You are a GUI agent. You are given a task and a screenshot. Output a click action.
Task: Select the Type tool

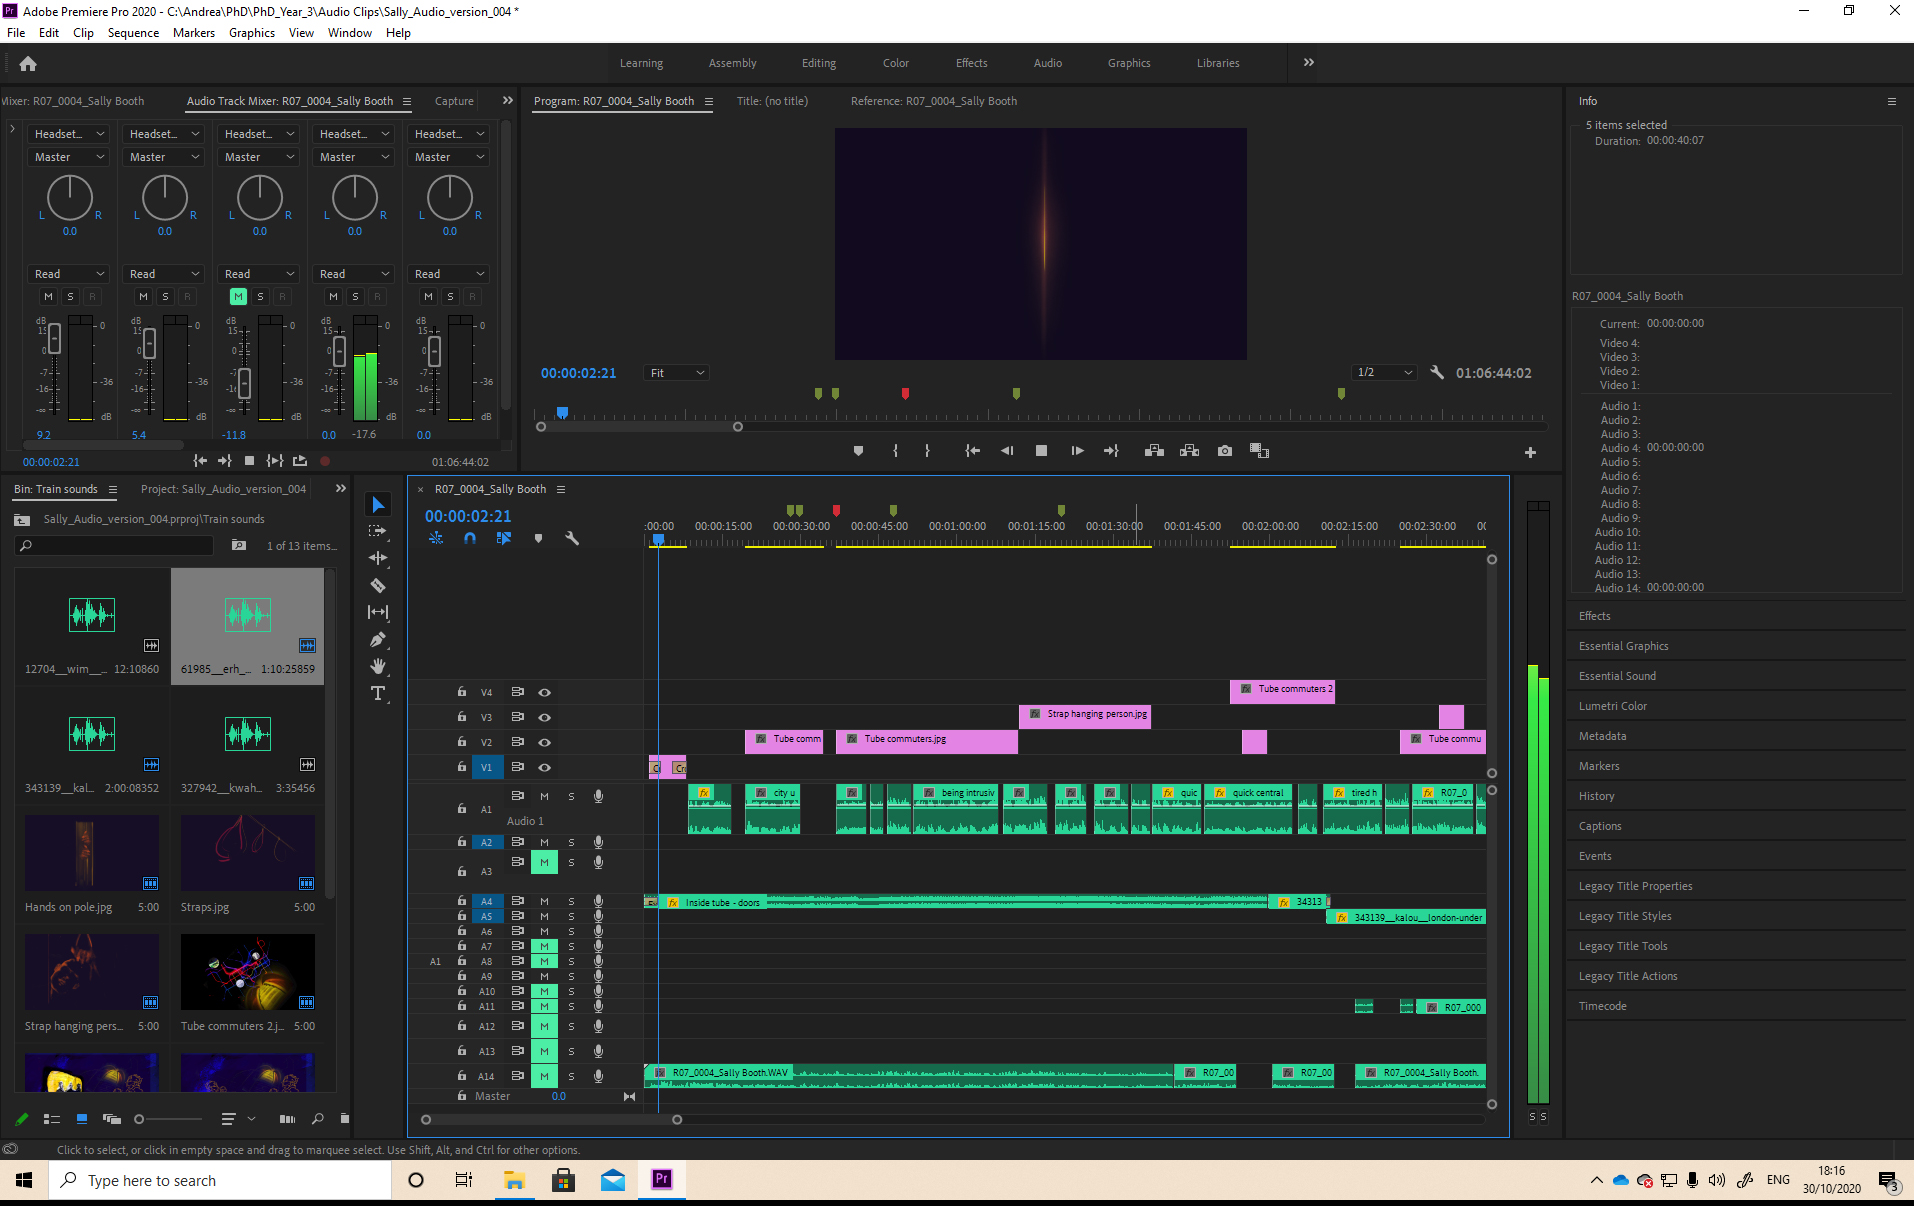378,693
